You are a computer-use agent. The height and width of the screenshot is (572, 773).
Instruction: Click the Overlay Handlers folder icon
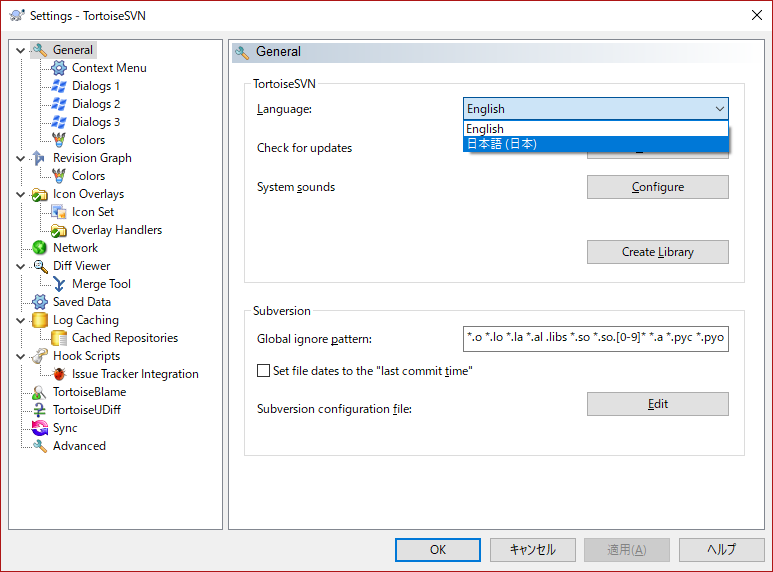click(x=59, y=230)
